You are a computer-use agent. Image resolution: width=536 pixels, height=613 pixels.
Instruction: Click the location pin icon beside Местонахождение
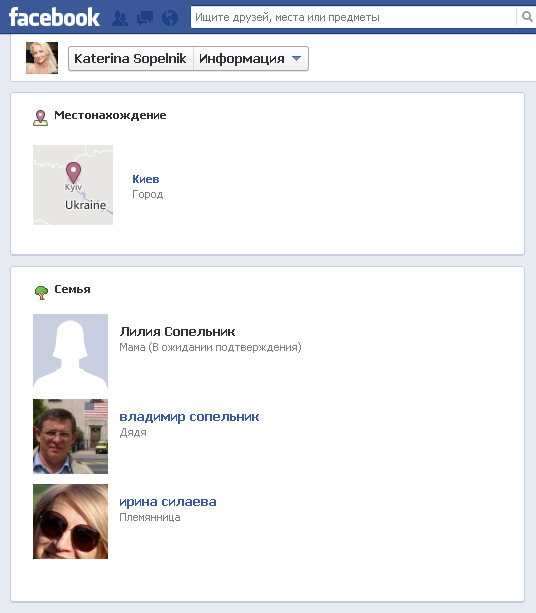(x=40, y=118)
